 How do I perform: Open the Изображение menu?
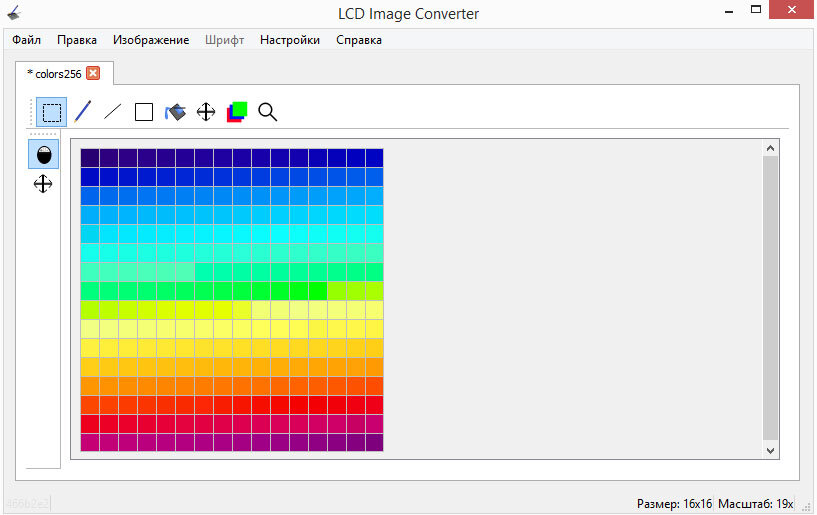(151, 40)
